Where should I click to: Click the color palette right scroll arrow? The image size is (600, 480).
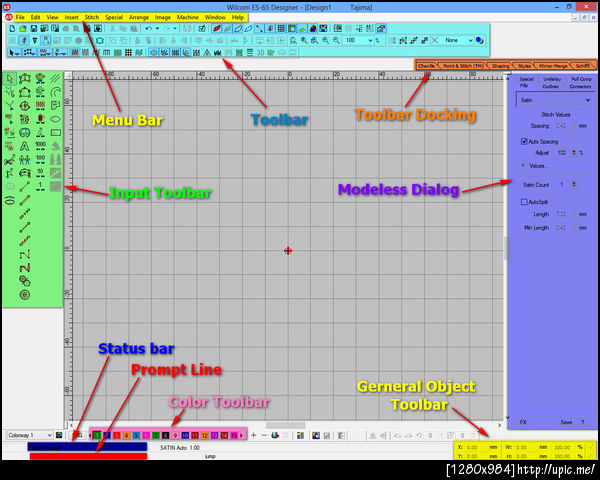point(241,436)
